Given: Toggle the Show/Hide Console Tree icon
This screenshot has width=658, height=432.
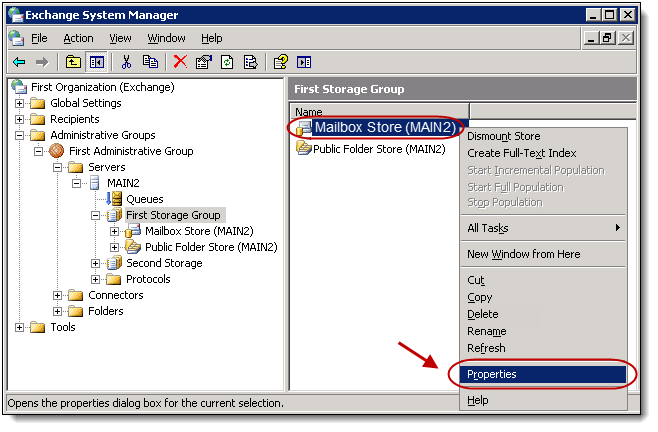Looking at the screenshot, I should click(97, 63).
